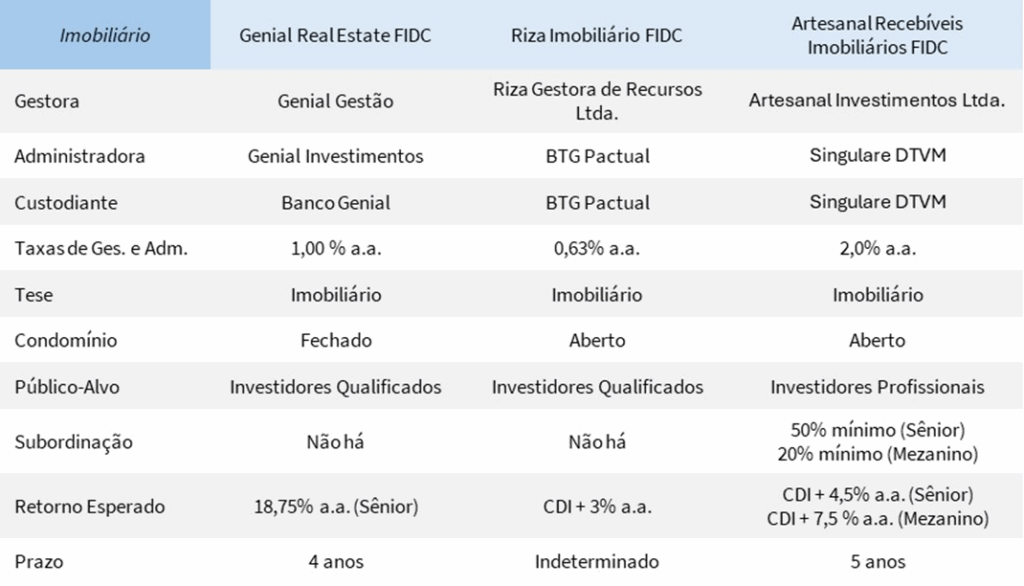Select the 18,75% a.a. (Sênior) cell
Viewport: 1024px width, 586px height.
(x=336, y=506)
